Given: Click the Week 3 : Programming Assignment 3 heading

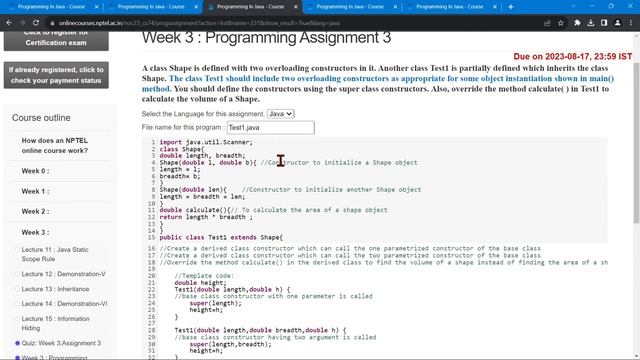Looking at the screenshot, I should [267, 38].
